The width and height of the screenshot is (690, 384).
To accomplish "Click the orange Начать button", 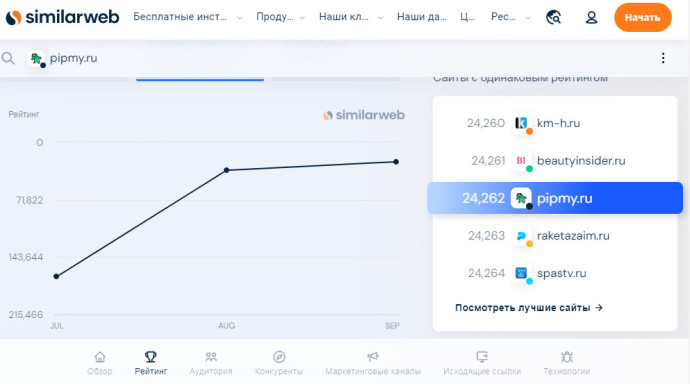I will (x=642, y=18).
